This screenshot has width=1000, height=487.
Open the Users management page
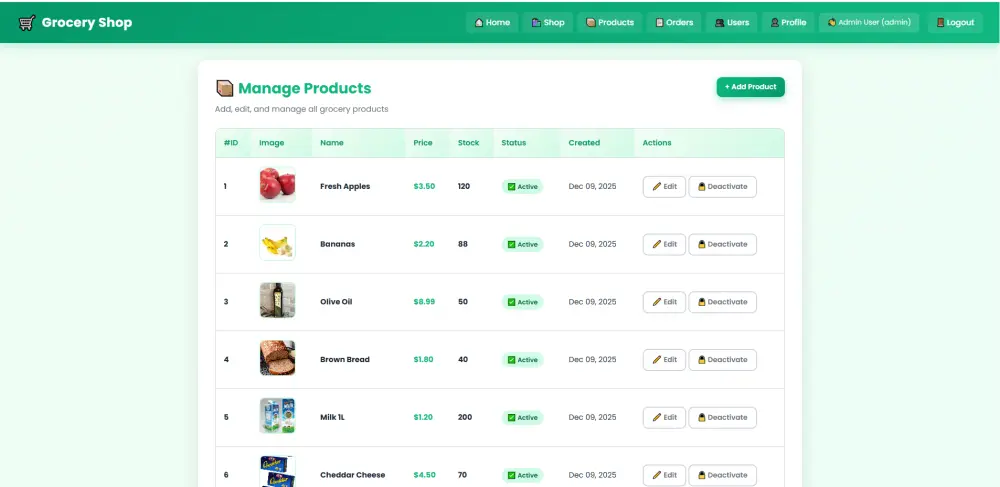(732, 22)
